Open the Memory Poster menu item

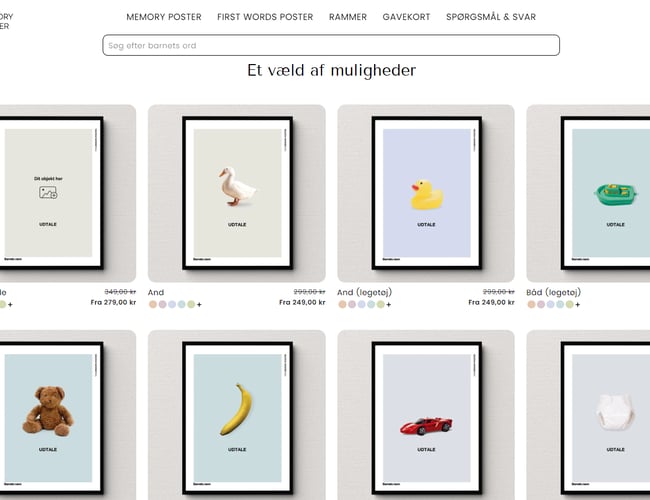click(x=164, y=17)
